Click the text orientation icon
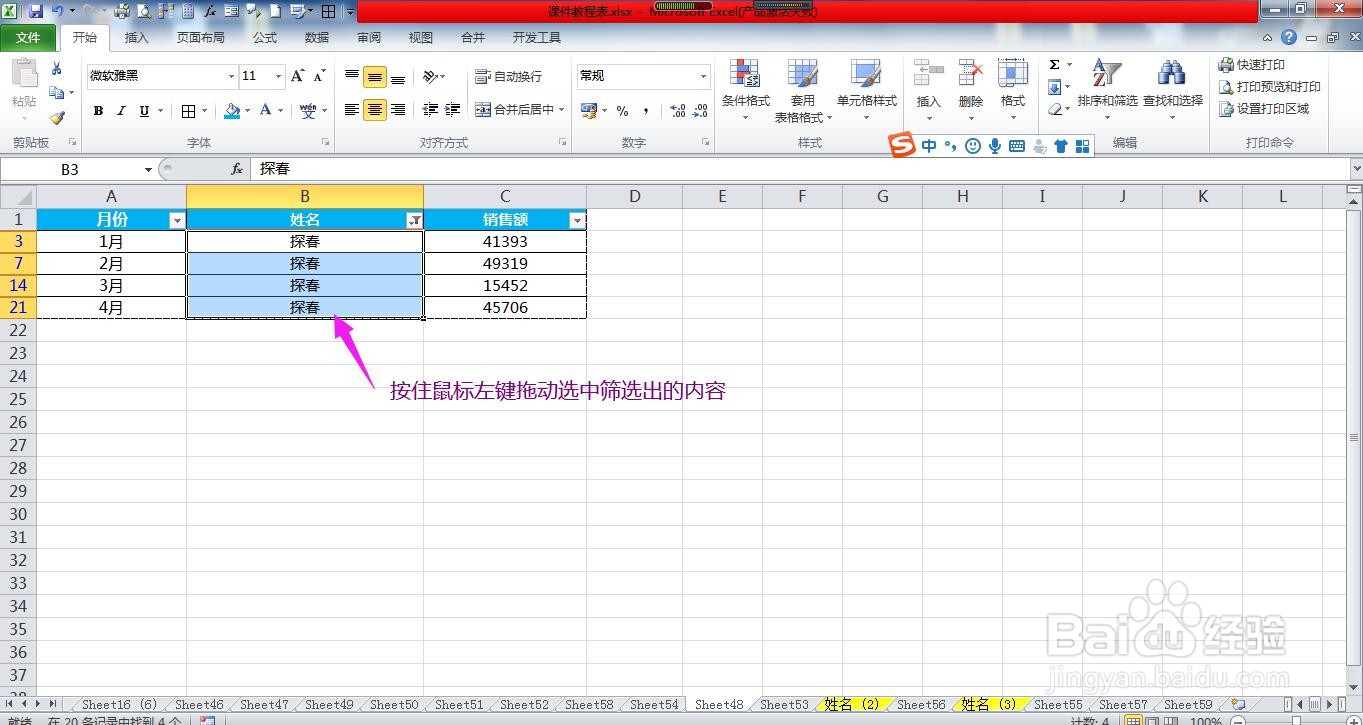 point(430,76)
